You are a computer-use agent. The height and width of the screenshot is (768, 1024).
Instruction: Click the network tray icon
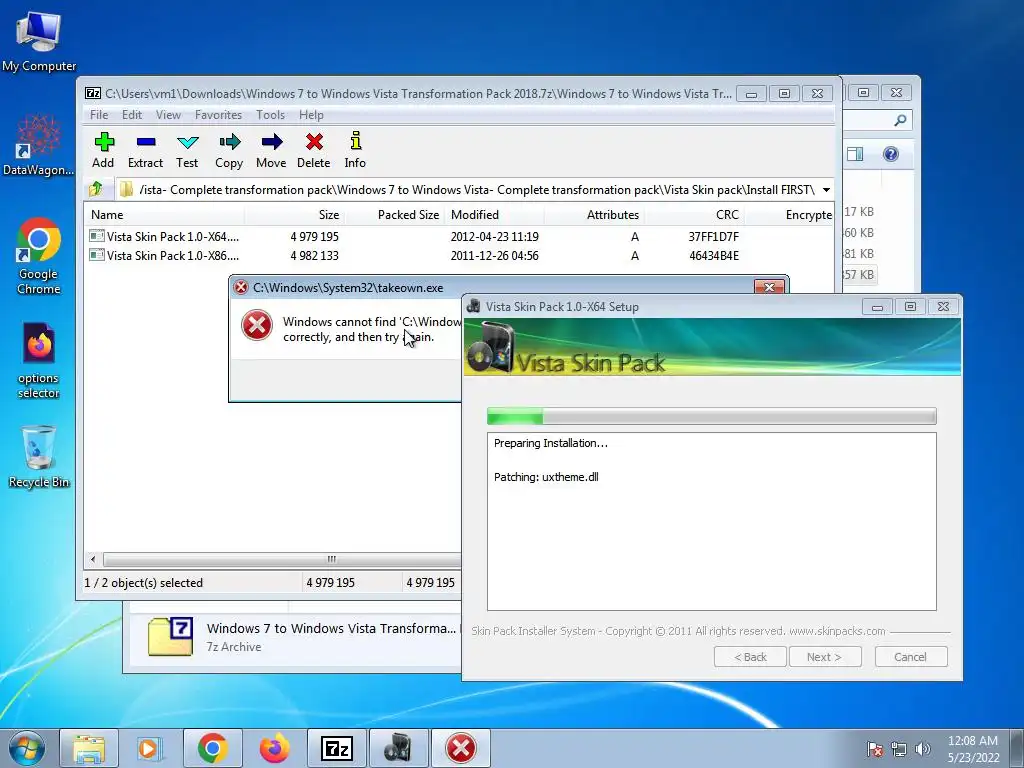pyautogui.click(x=899, y=749)
